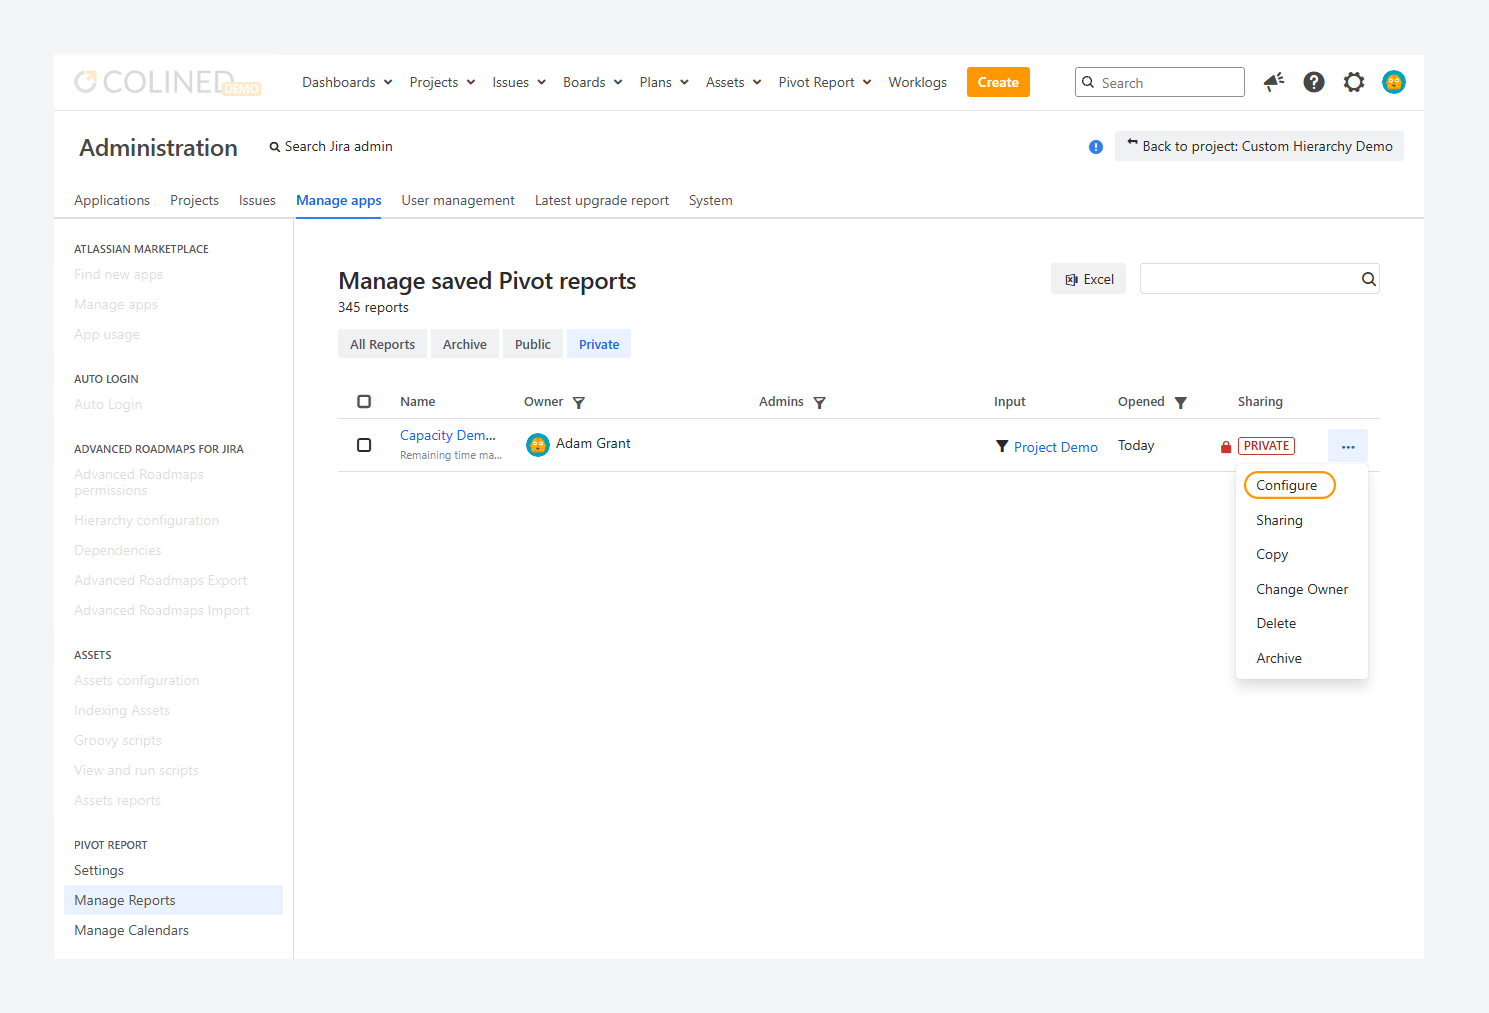Open the Capacity Dem... report link
Viewport: 1489px width, 1013px height.
point(448,435)
